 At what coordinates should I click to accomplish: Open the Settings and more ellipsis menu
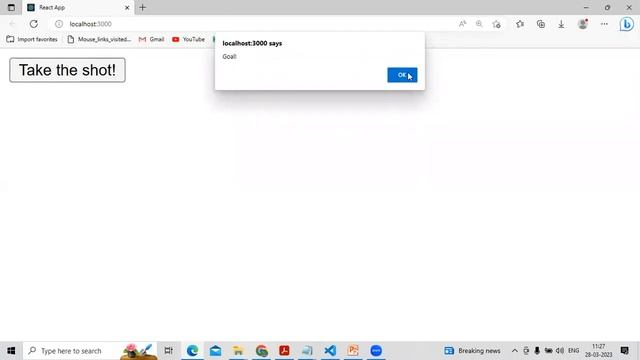604,24
